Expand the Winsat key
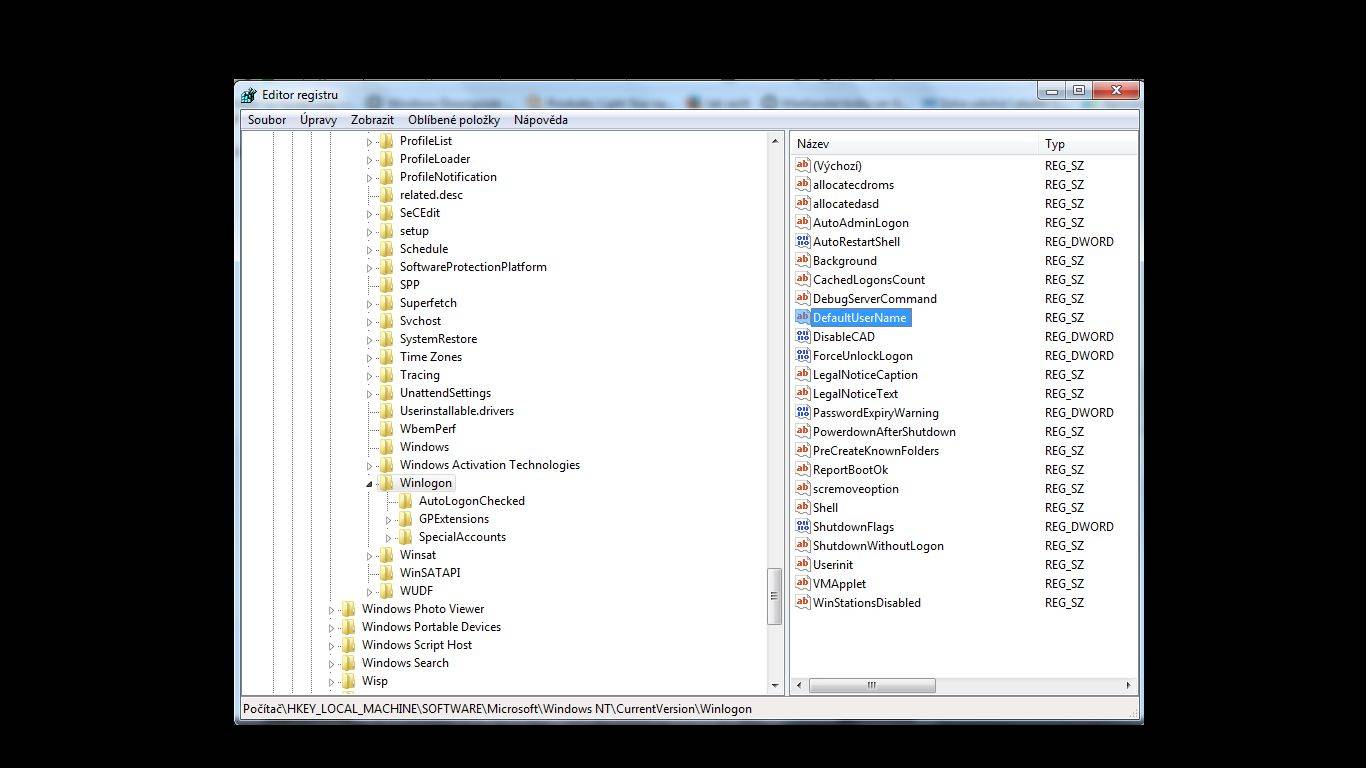The height and width of the screenshot is (768, 1366). (369, 556)
